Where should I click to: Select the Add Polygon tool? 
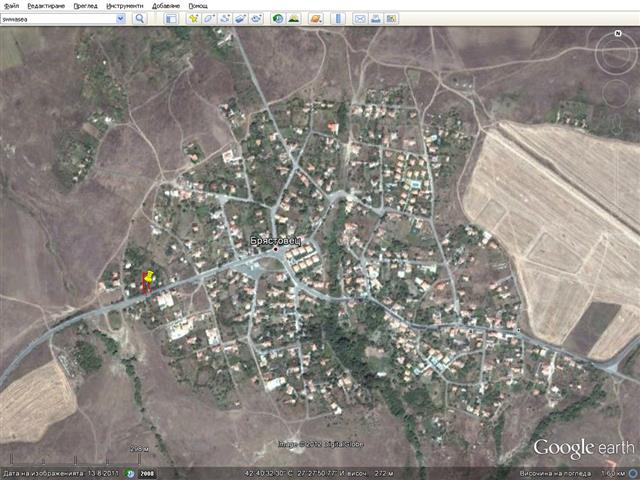click(209, 18)
